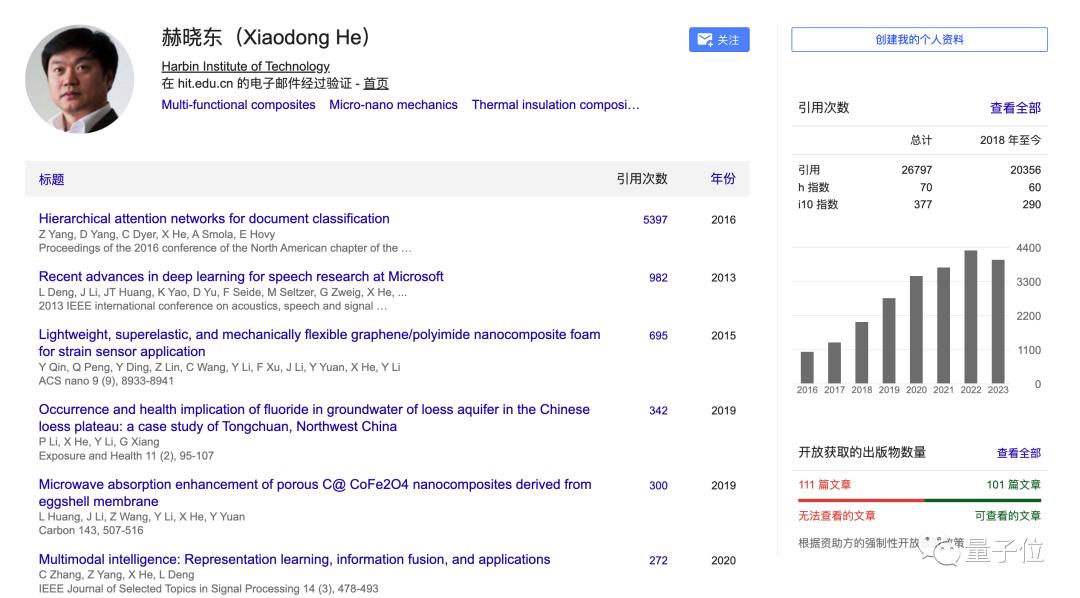This screenshot has height=598, width=1080.
Task: Open the 首页 homepage link
Action: click(376, 84)
